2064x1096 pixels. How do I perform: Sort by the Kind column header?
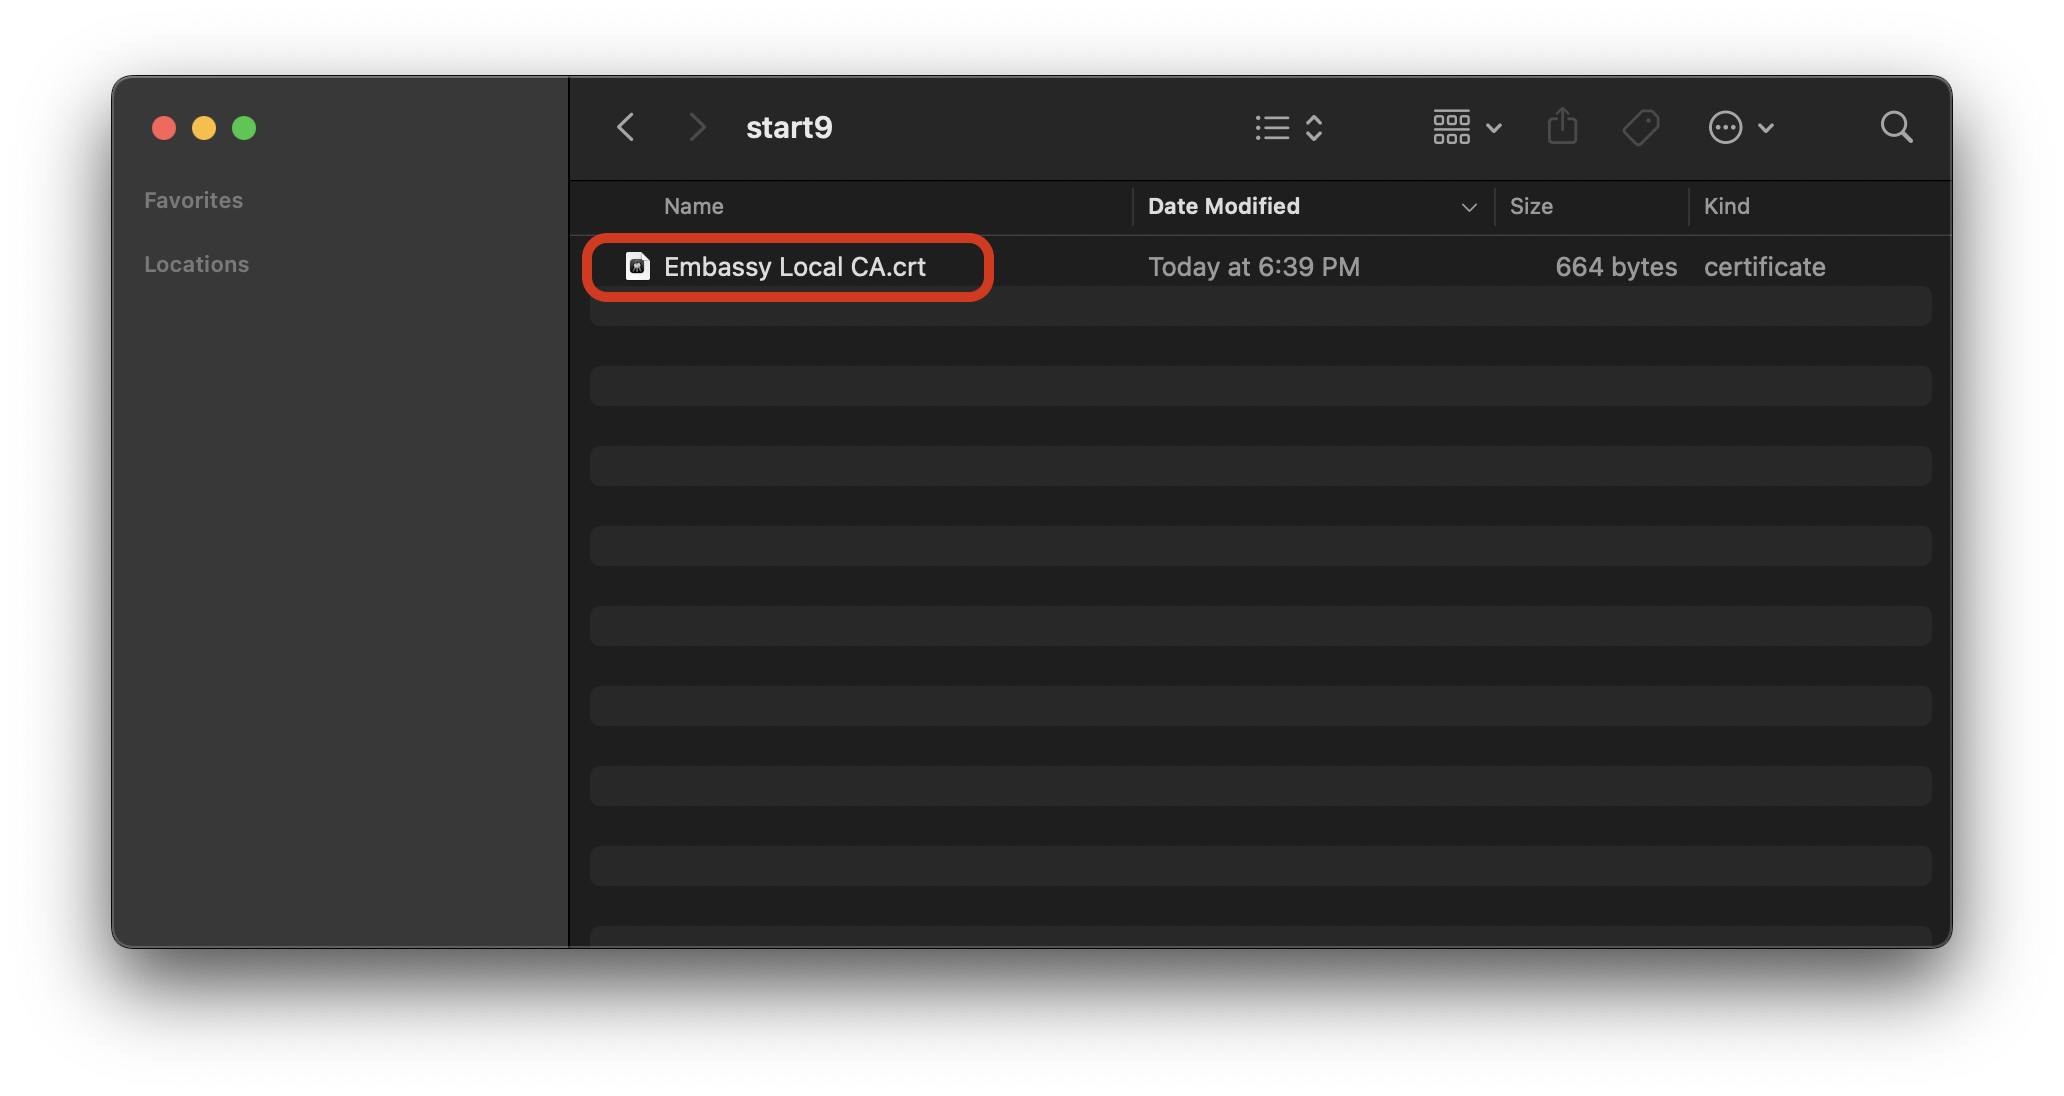(1726, 206)
